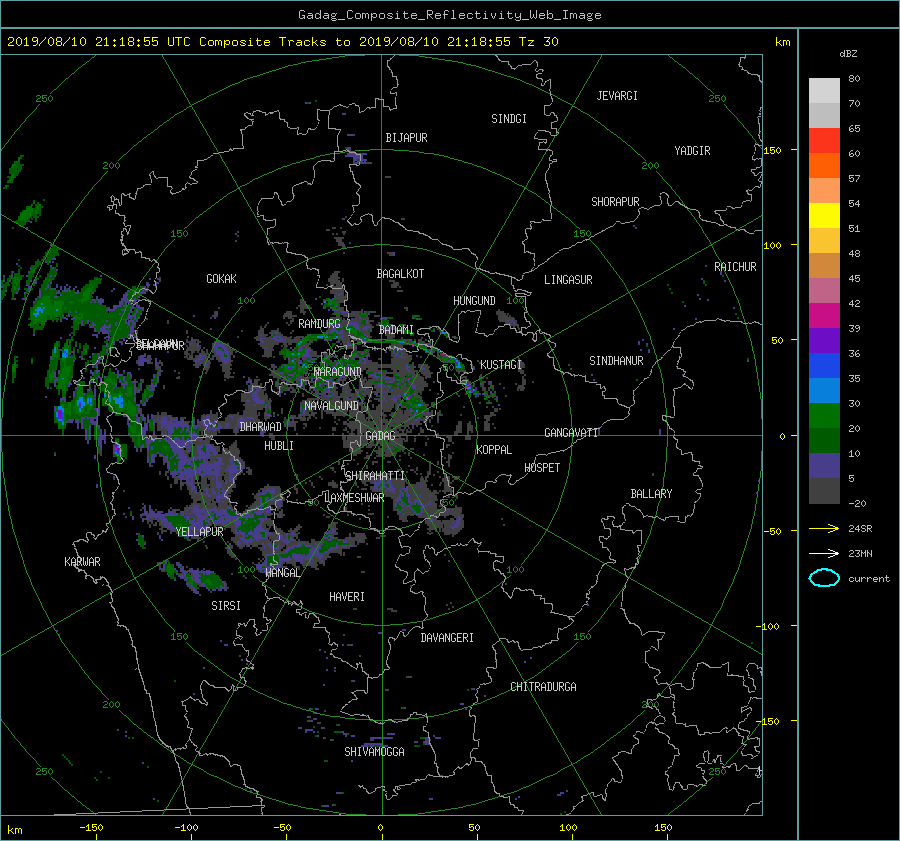
Task: Click the KOPPAL map label
Action: tap(494, 450)
